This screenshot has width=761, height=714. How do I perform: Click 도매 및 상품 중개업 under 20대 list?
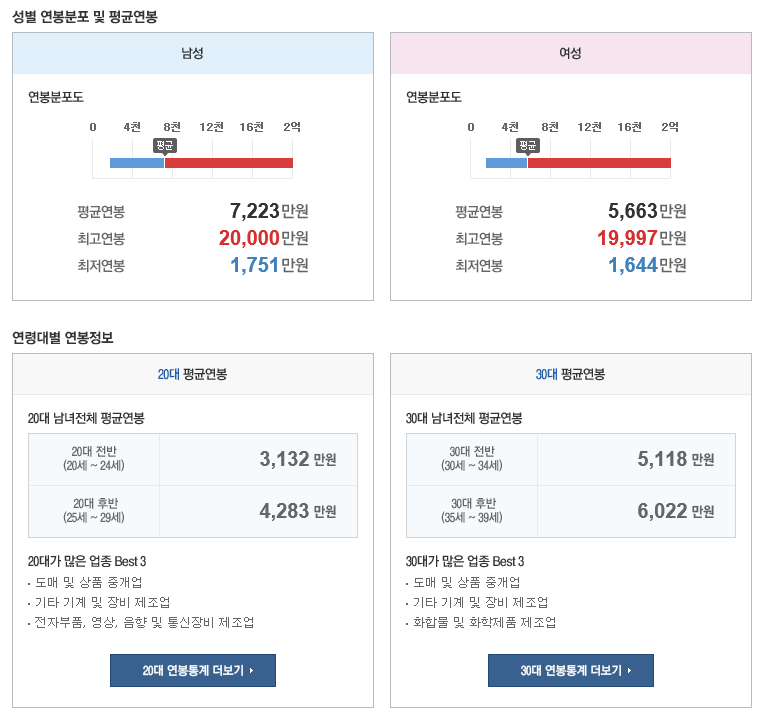(x=88, y=582)
